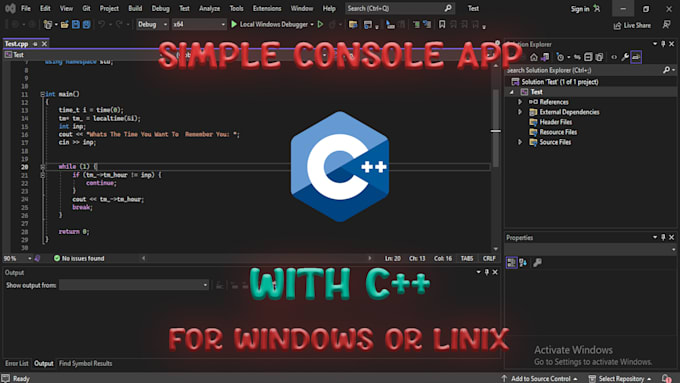Open Local Windows Debugger dropdown arrow
680x383 pixels.
pos(312,25)
